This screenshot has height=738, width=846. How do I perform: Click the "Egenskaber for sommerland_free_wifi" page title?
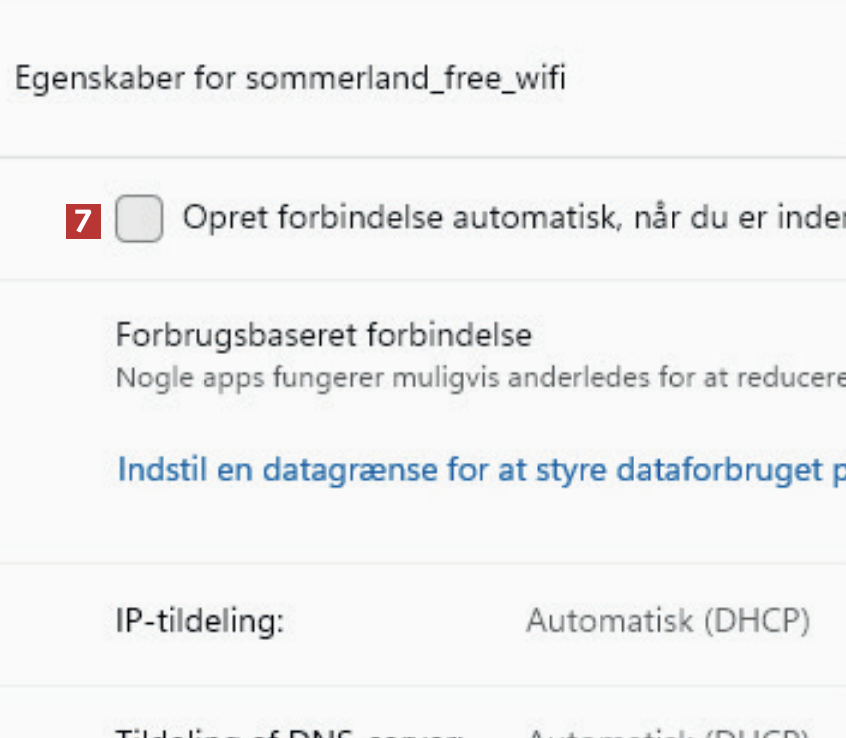point(290,79)
